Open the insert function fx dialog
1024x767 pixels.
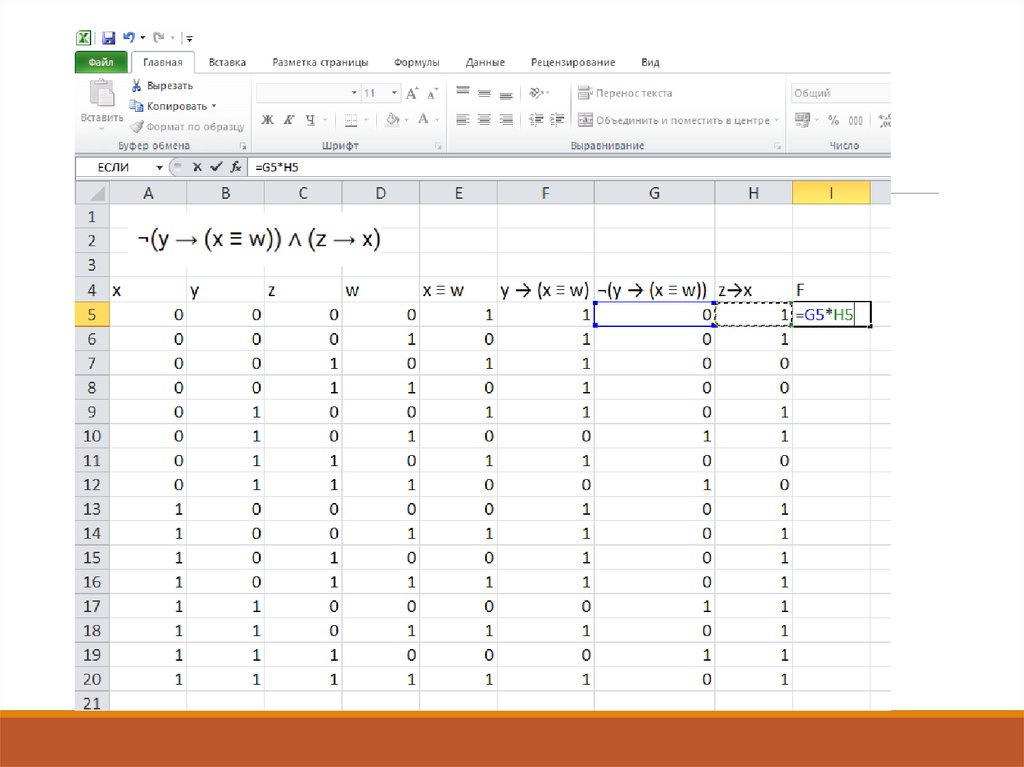(236, 167)
